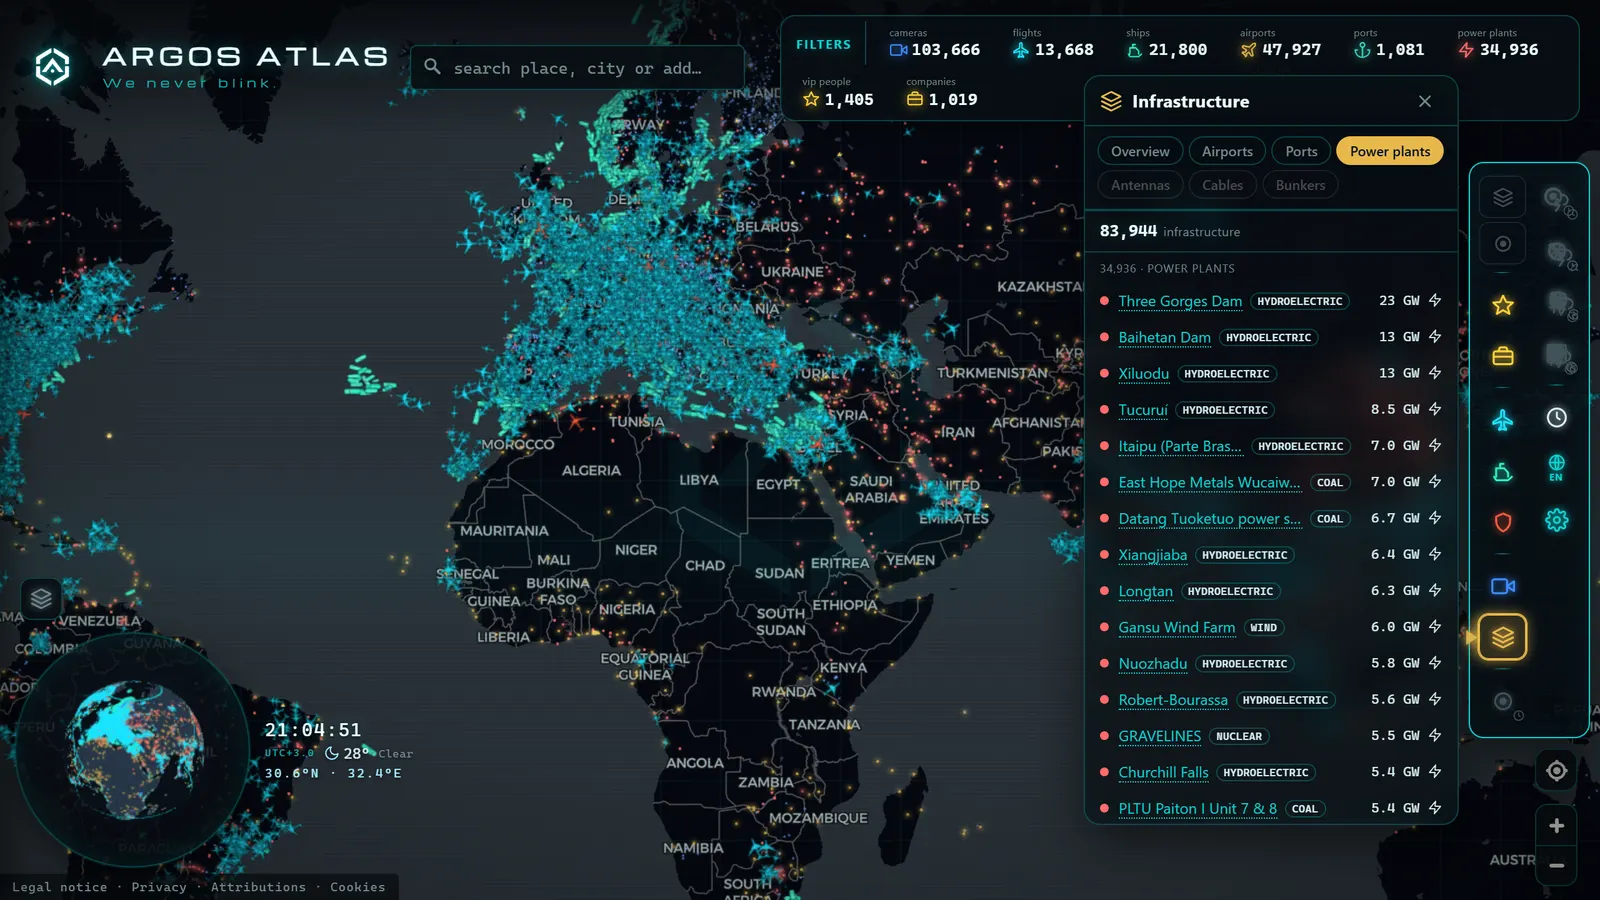Open the yellow briefcase companies icon

pyautogui.click(x=1502, y=356)
